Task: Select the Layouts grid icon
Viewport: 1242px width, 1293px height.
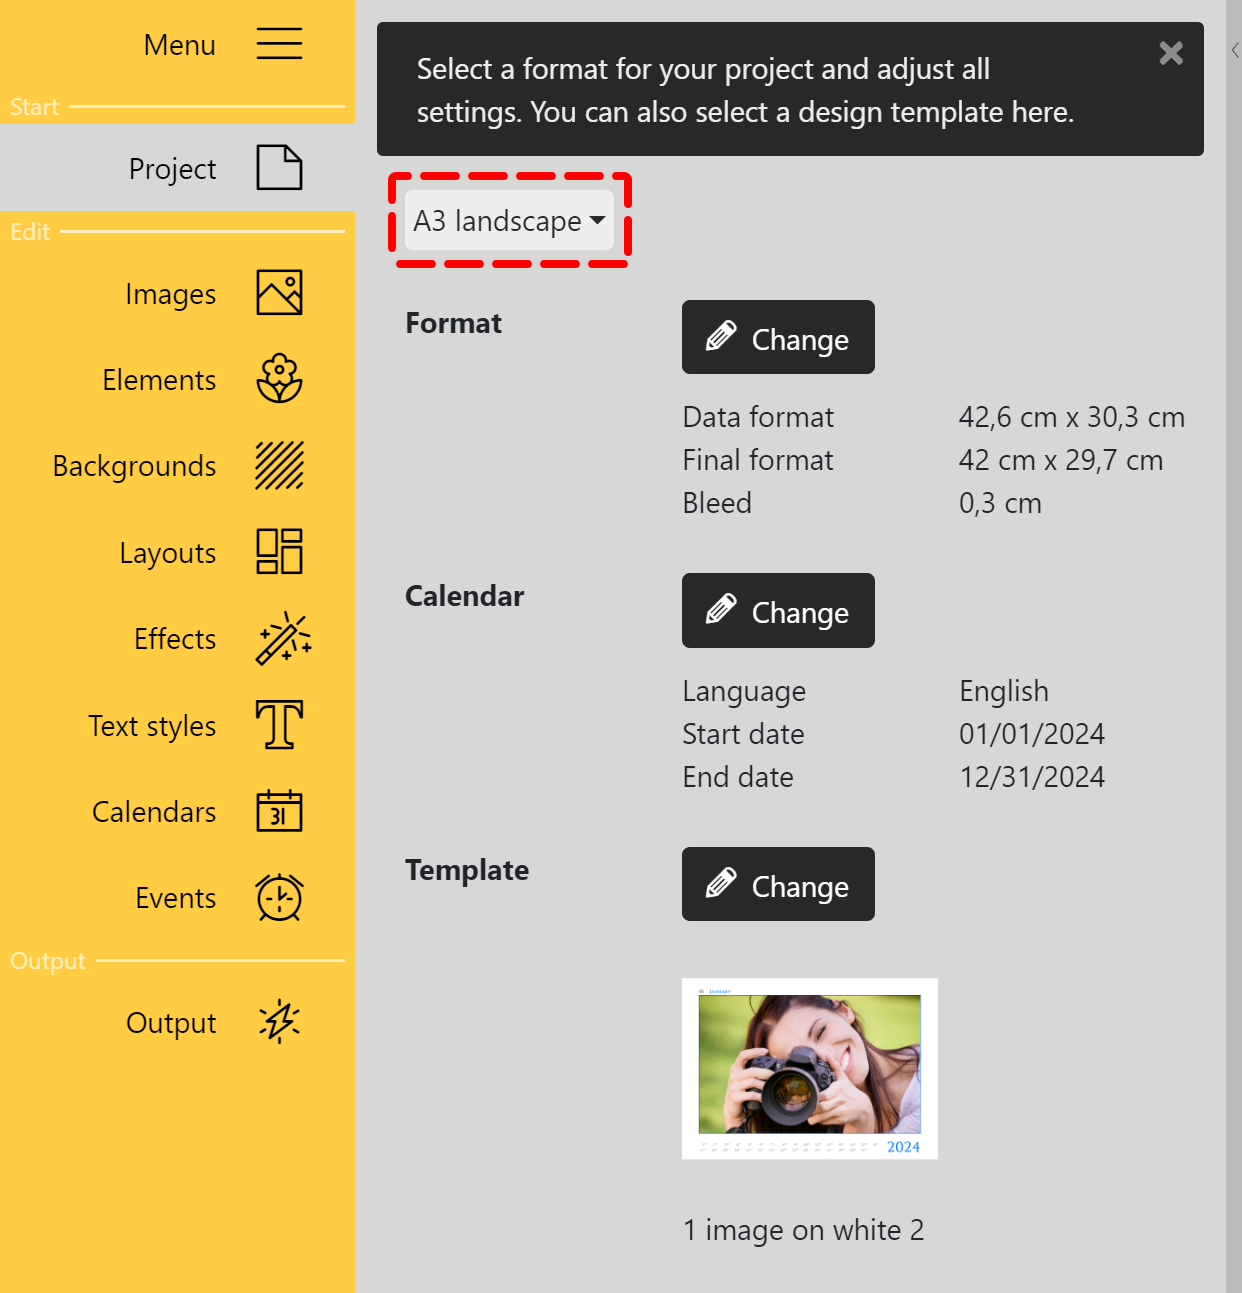Action: pyautogui.click(x=279, y=552)
